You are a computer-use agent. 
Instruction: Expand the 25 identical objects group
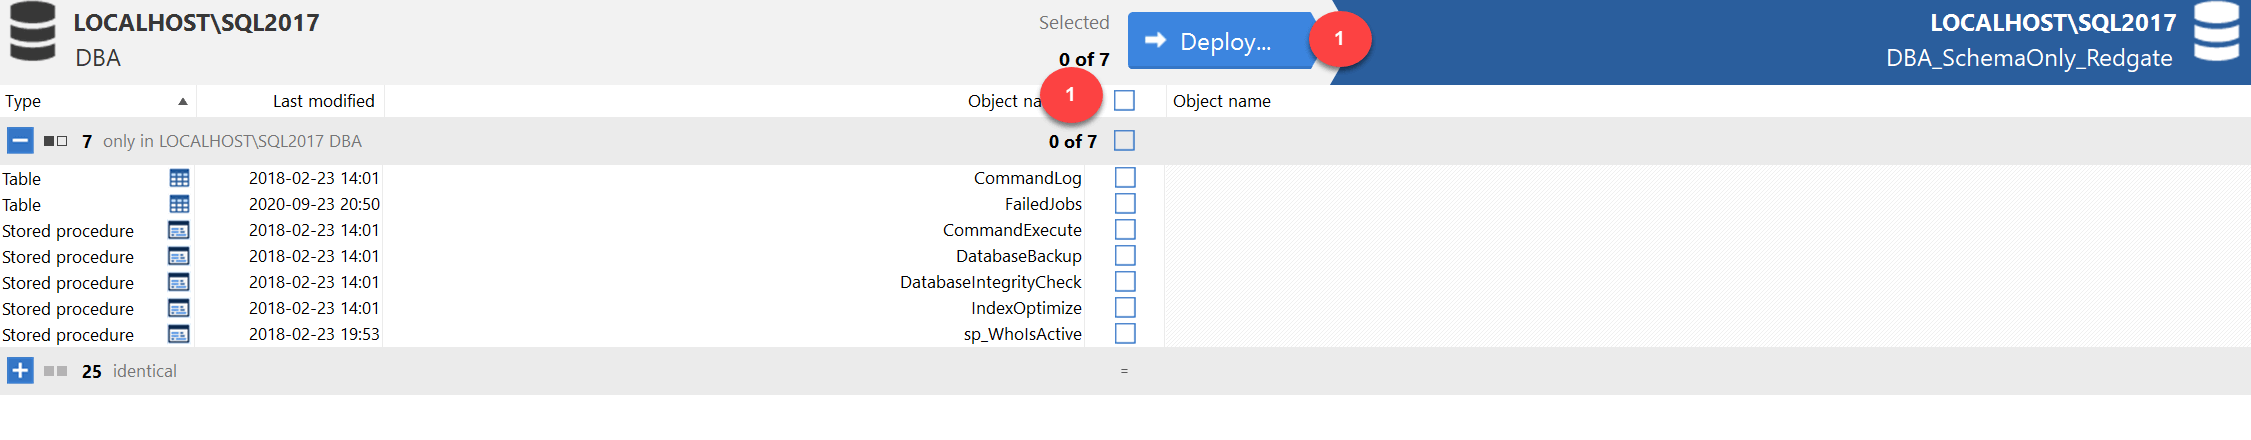coord(20,371)
